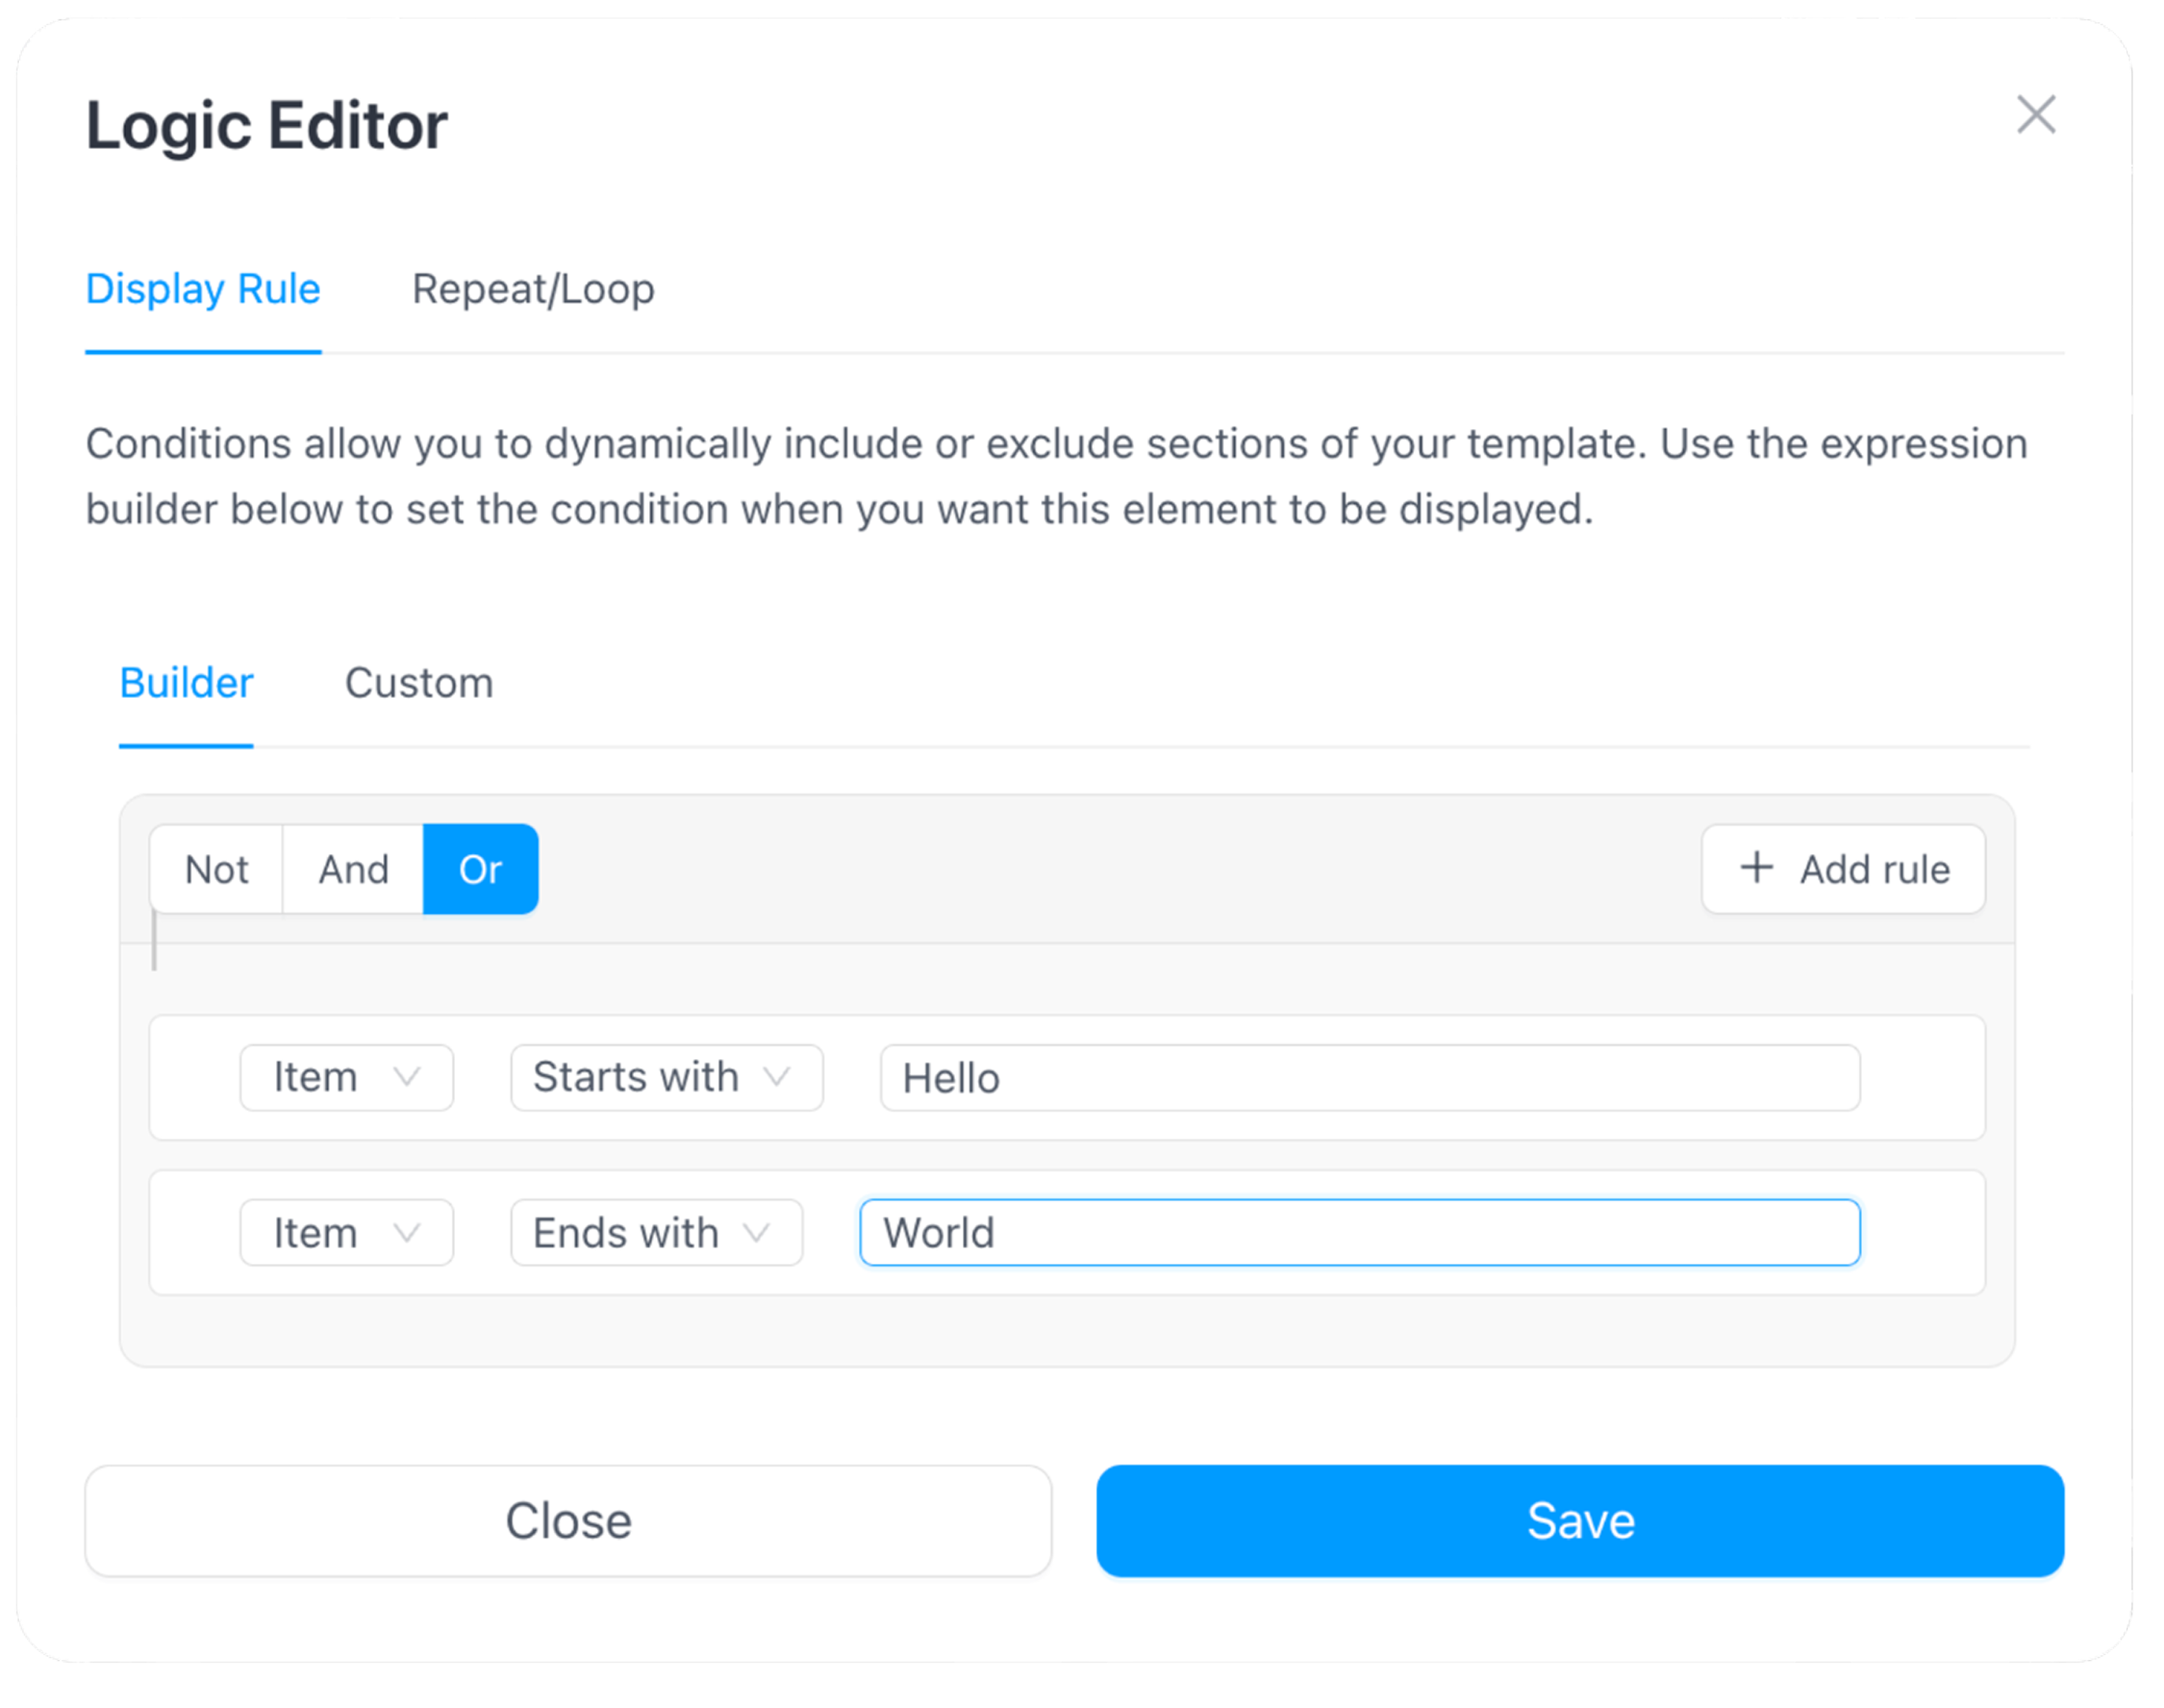The image size is (2164, 1708).
Task: Select the And operator
Action: [x=353, y=869]
